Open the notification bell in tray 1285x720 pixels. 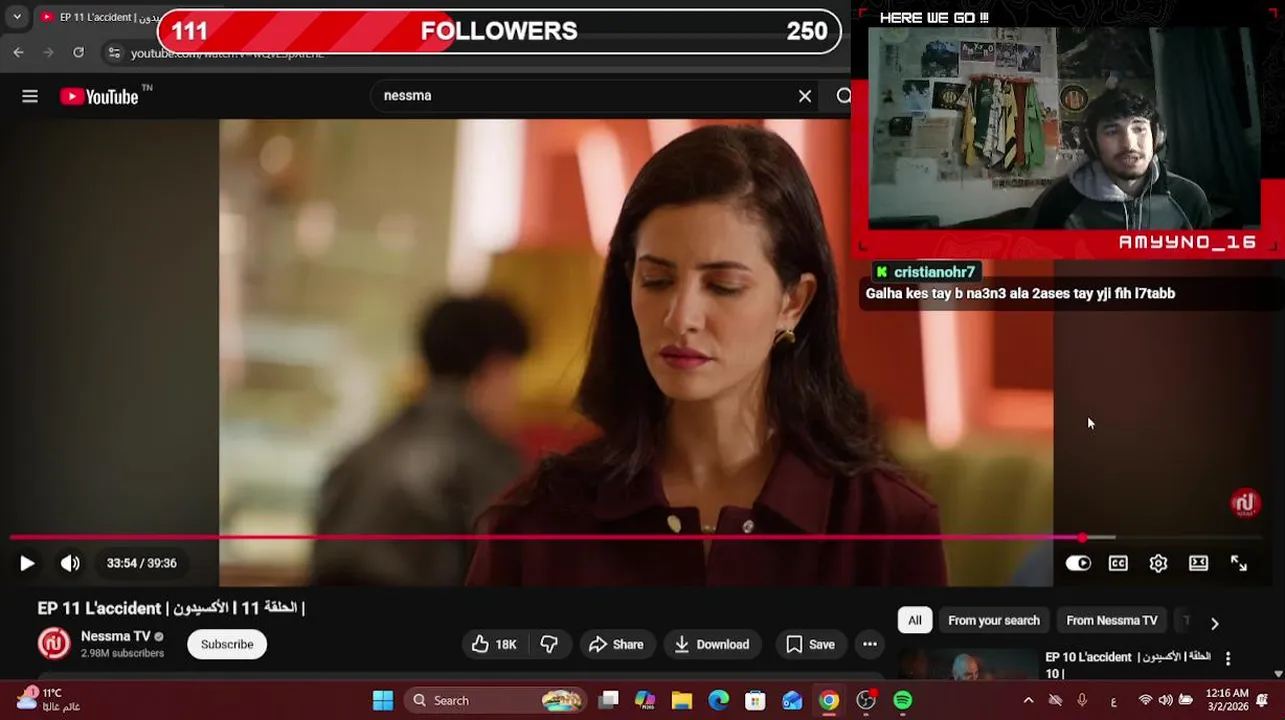1263,700
